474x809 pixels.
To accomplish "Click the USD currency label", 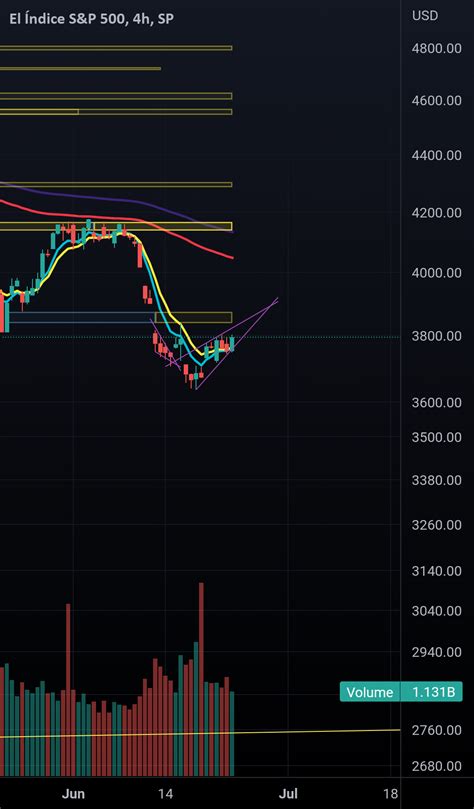I will (425, 16).
